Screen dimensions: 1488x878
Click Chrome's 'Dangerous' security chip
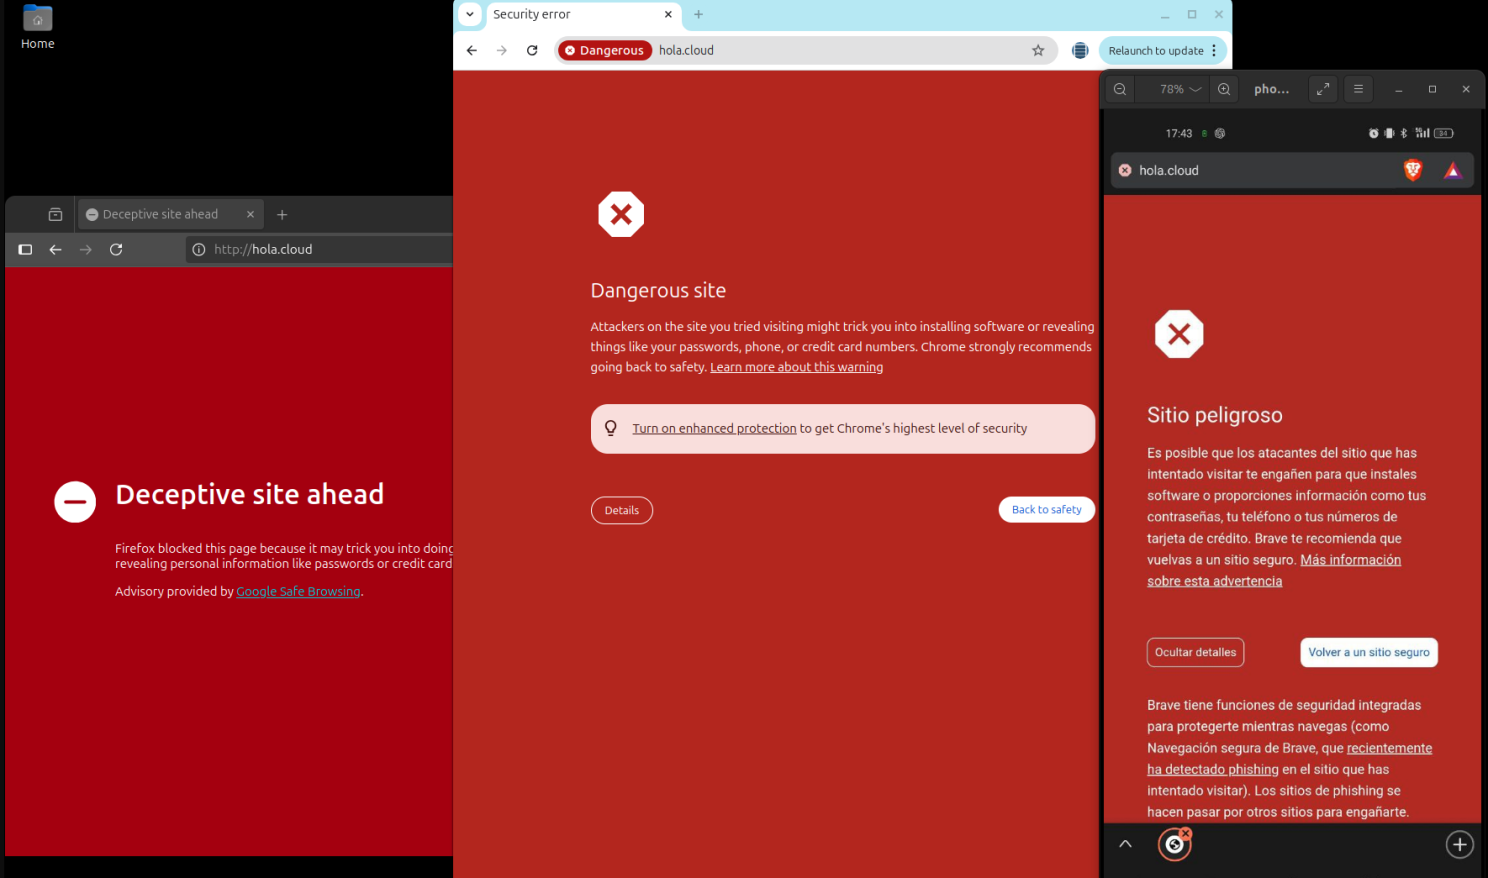pyautogui.click(x=605, y=50)
